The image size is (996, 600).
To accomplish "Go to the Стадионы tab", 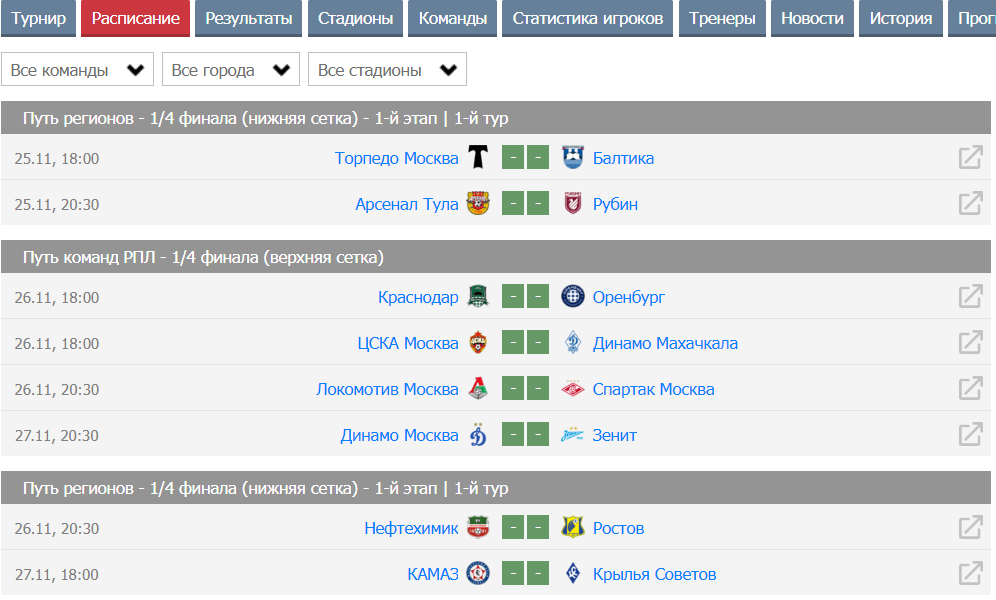I will click(355, 18).
